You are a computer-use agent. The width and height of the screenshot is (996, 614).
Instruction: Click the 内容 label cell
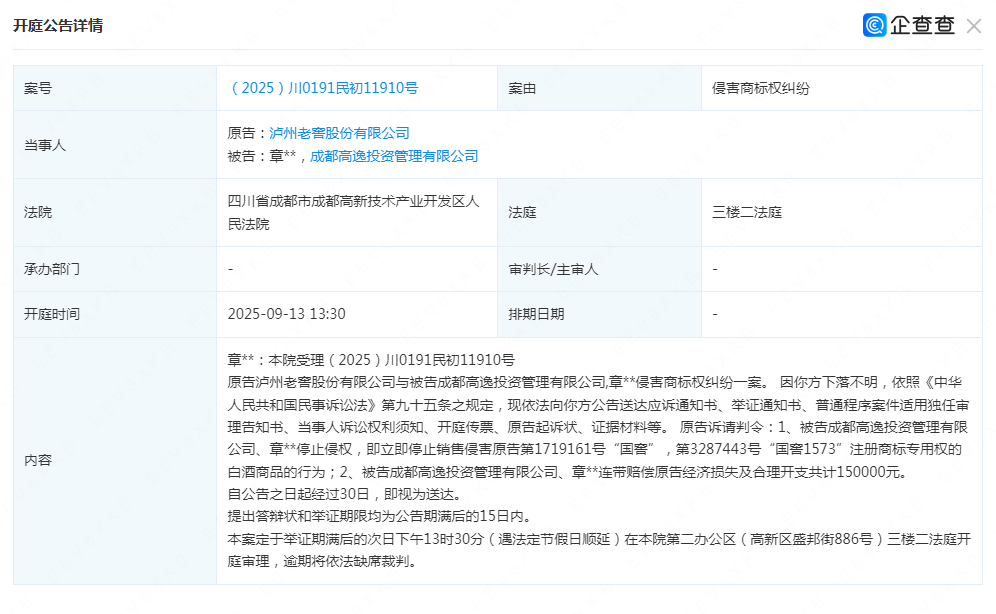click(x=115, y=460)
